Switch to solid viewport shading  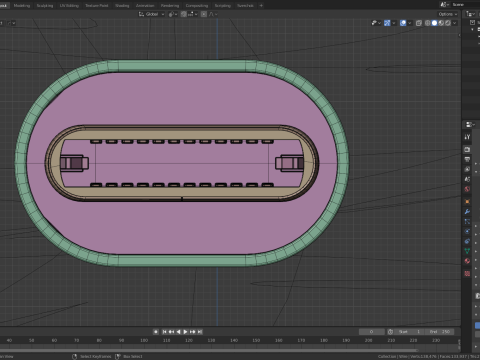coord(434,23)
